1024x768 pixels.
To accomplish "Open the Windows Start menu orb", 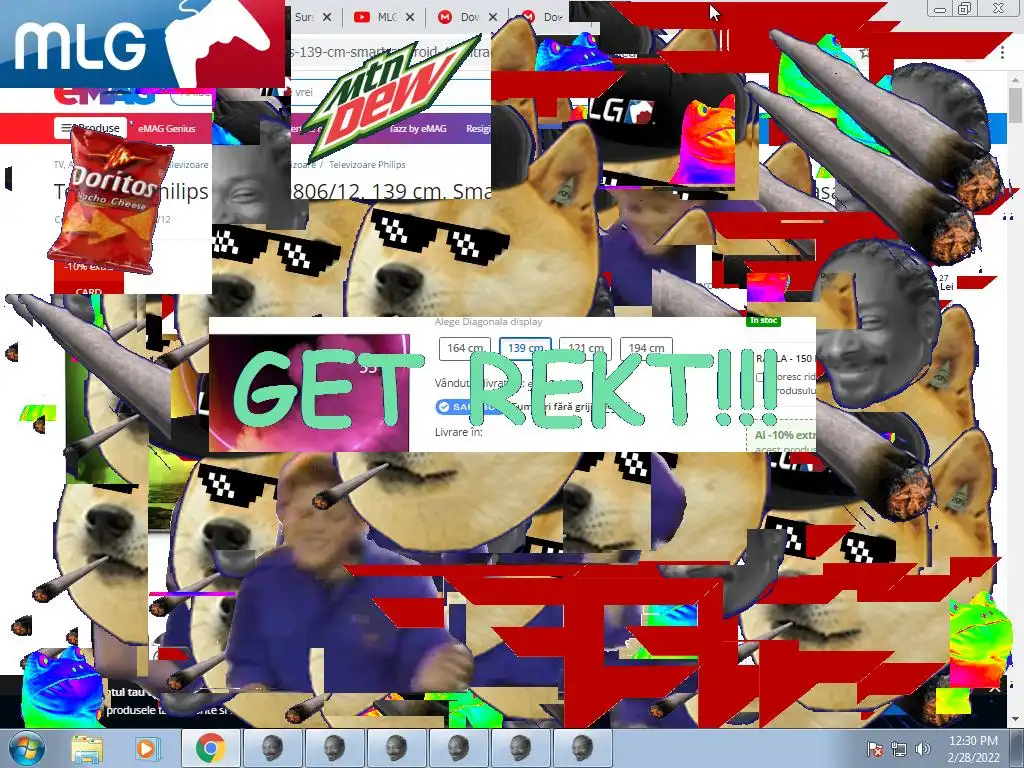I will [27, 748].
